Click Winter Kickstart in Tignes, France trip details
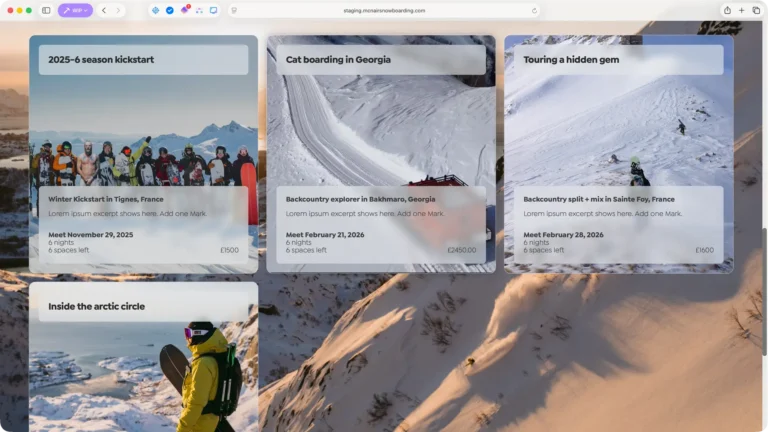 click(106, 199)
